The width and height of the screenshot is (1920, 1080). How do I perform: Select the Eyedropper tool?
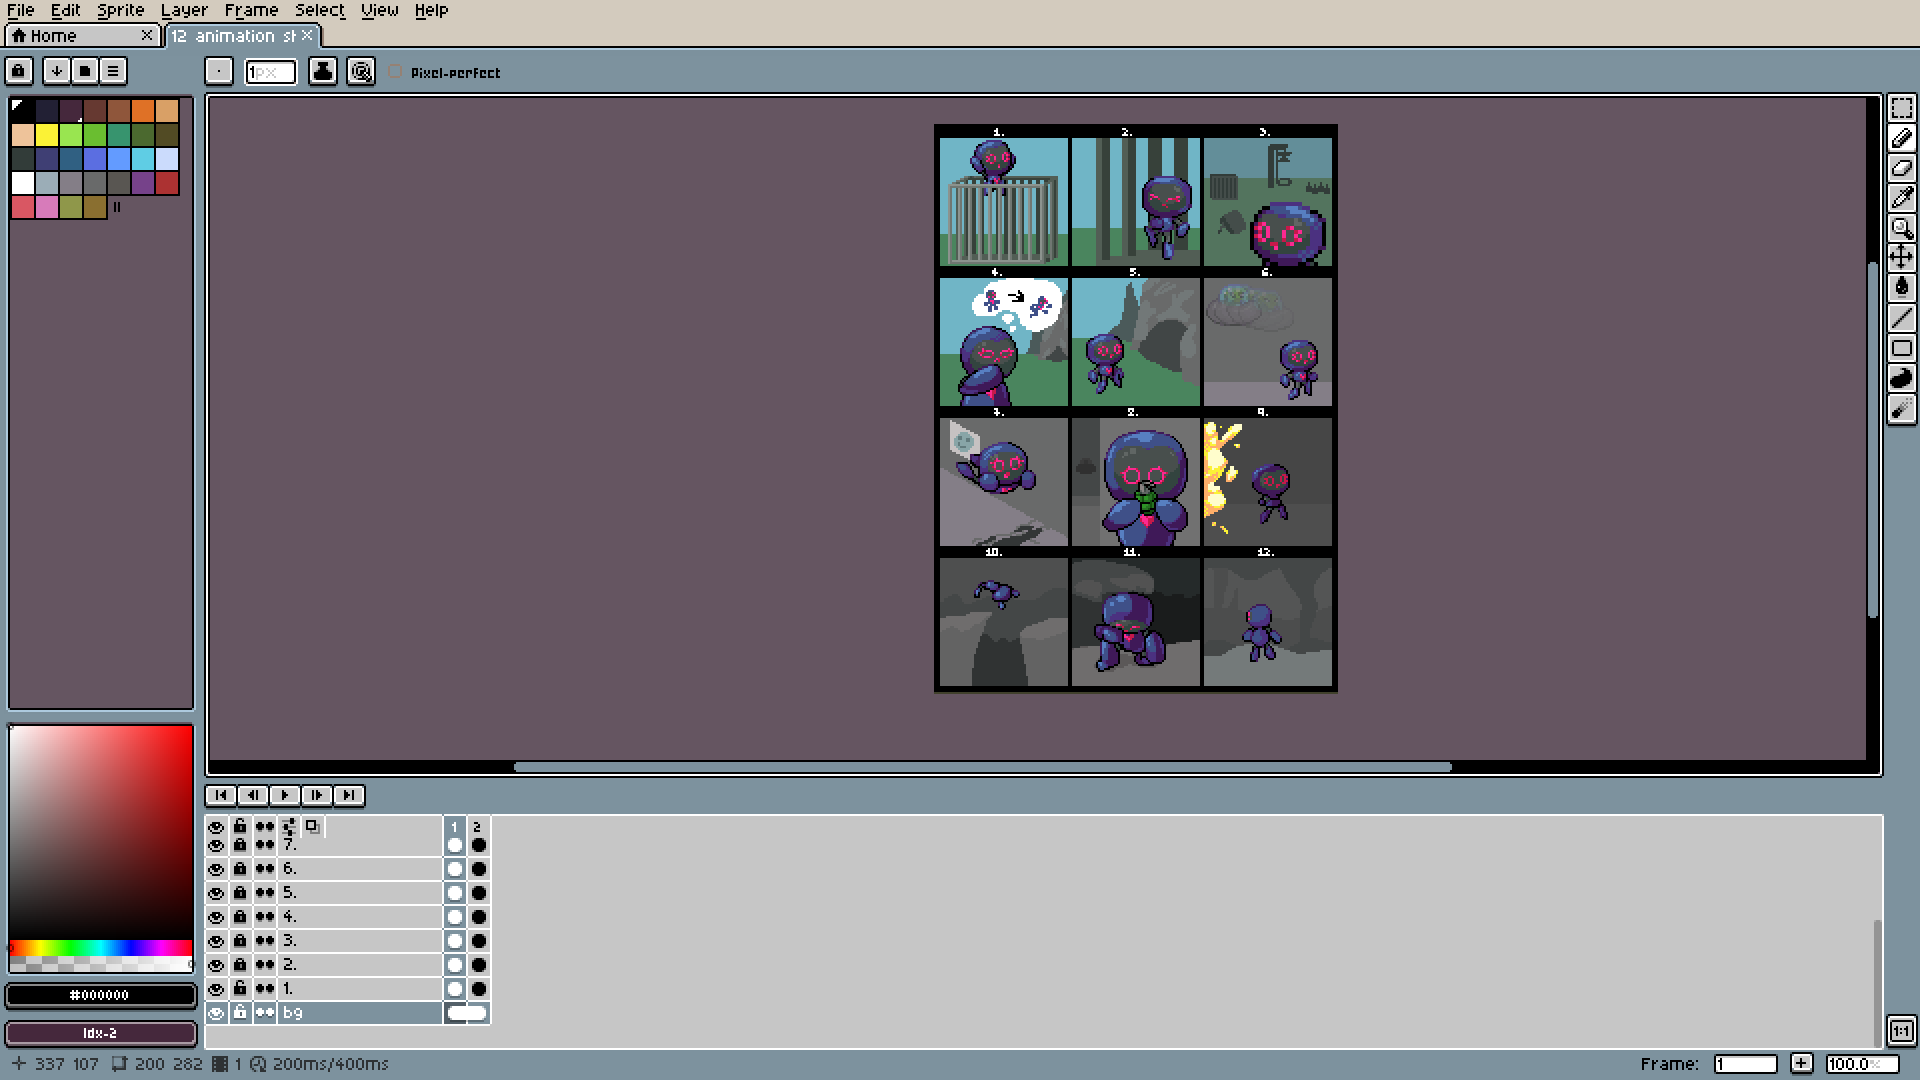pyautogui.click(x=1901, y=198)
